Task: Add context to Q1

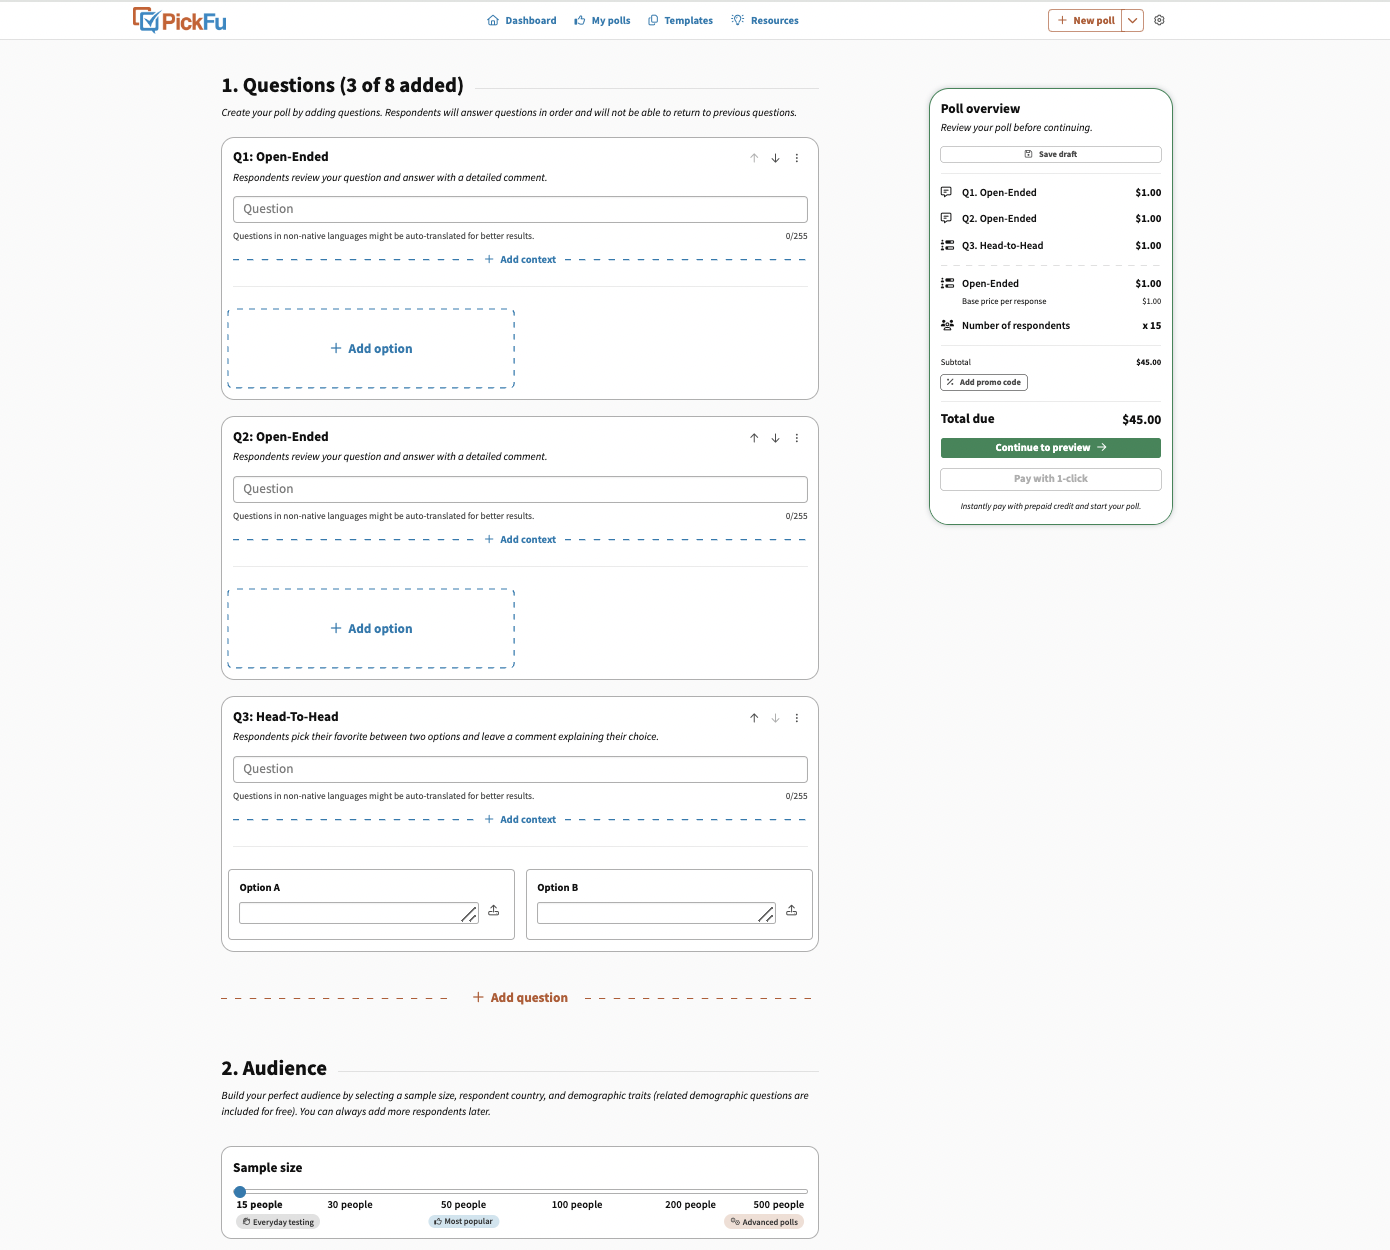Action: (520, 259)
